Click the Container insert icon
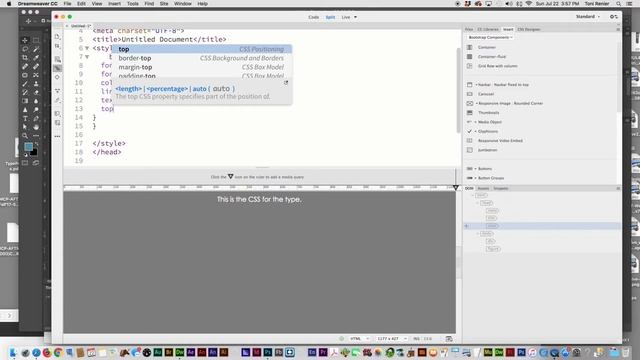Image resolution: width=640 pixels, height=360 pixels. pos(469,47)
